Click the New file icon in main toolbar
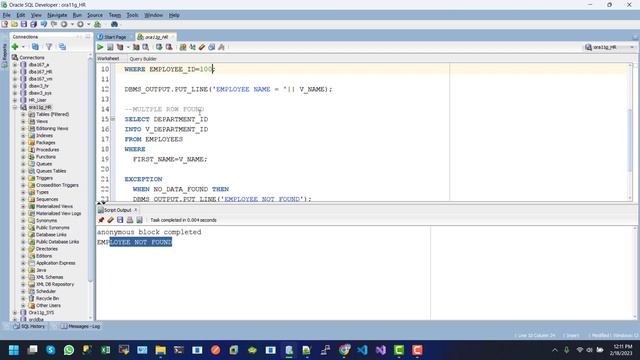This screenshot has height=360, width=640. [x=5, y=24]
